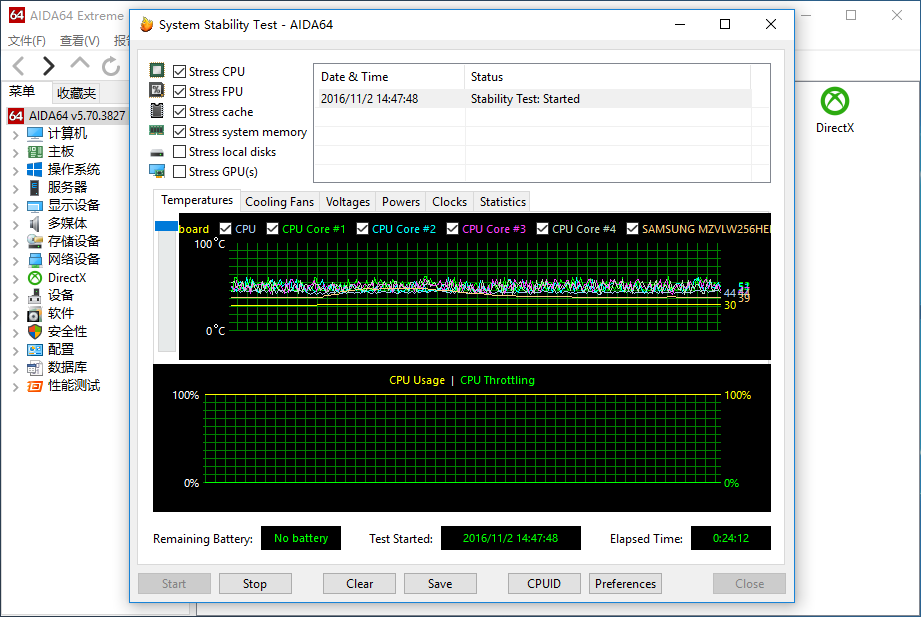Screen dimensions: 921x617
Task: Click the Stop button
Action: [x=255, y=584]
